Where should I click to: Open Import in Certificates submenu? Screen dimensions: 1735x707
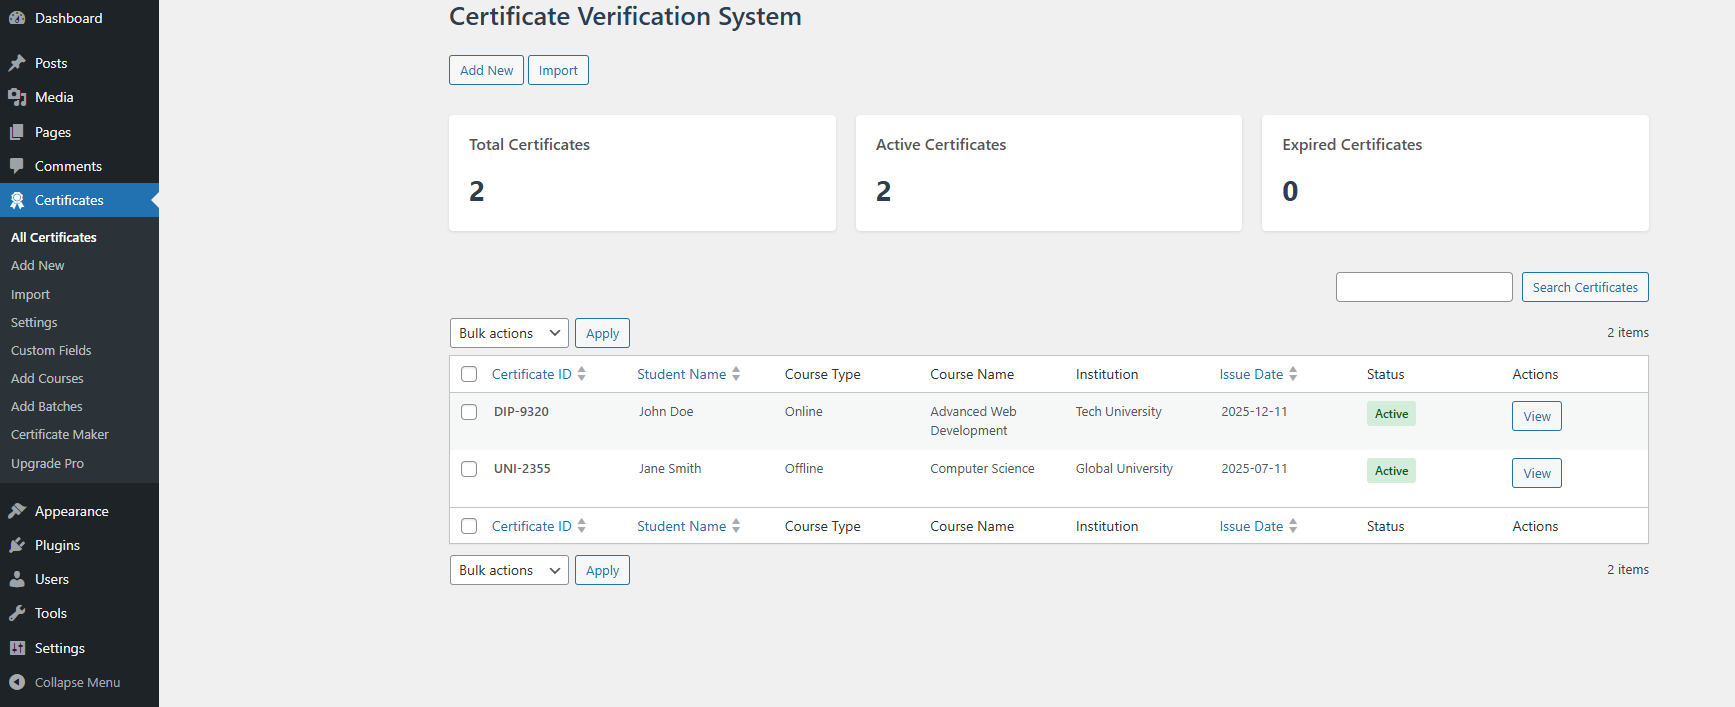pos(30,294)
